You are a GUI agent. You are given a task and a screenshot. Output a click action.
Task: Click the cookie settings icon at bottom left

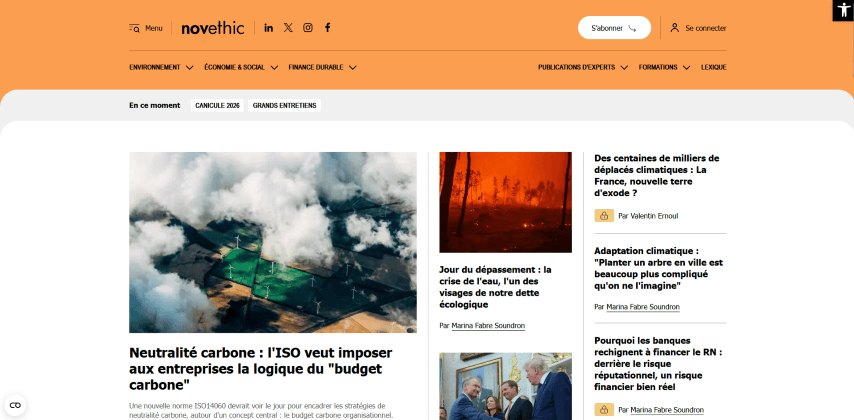point(15,405)
